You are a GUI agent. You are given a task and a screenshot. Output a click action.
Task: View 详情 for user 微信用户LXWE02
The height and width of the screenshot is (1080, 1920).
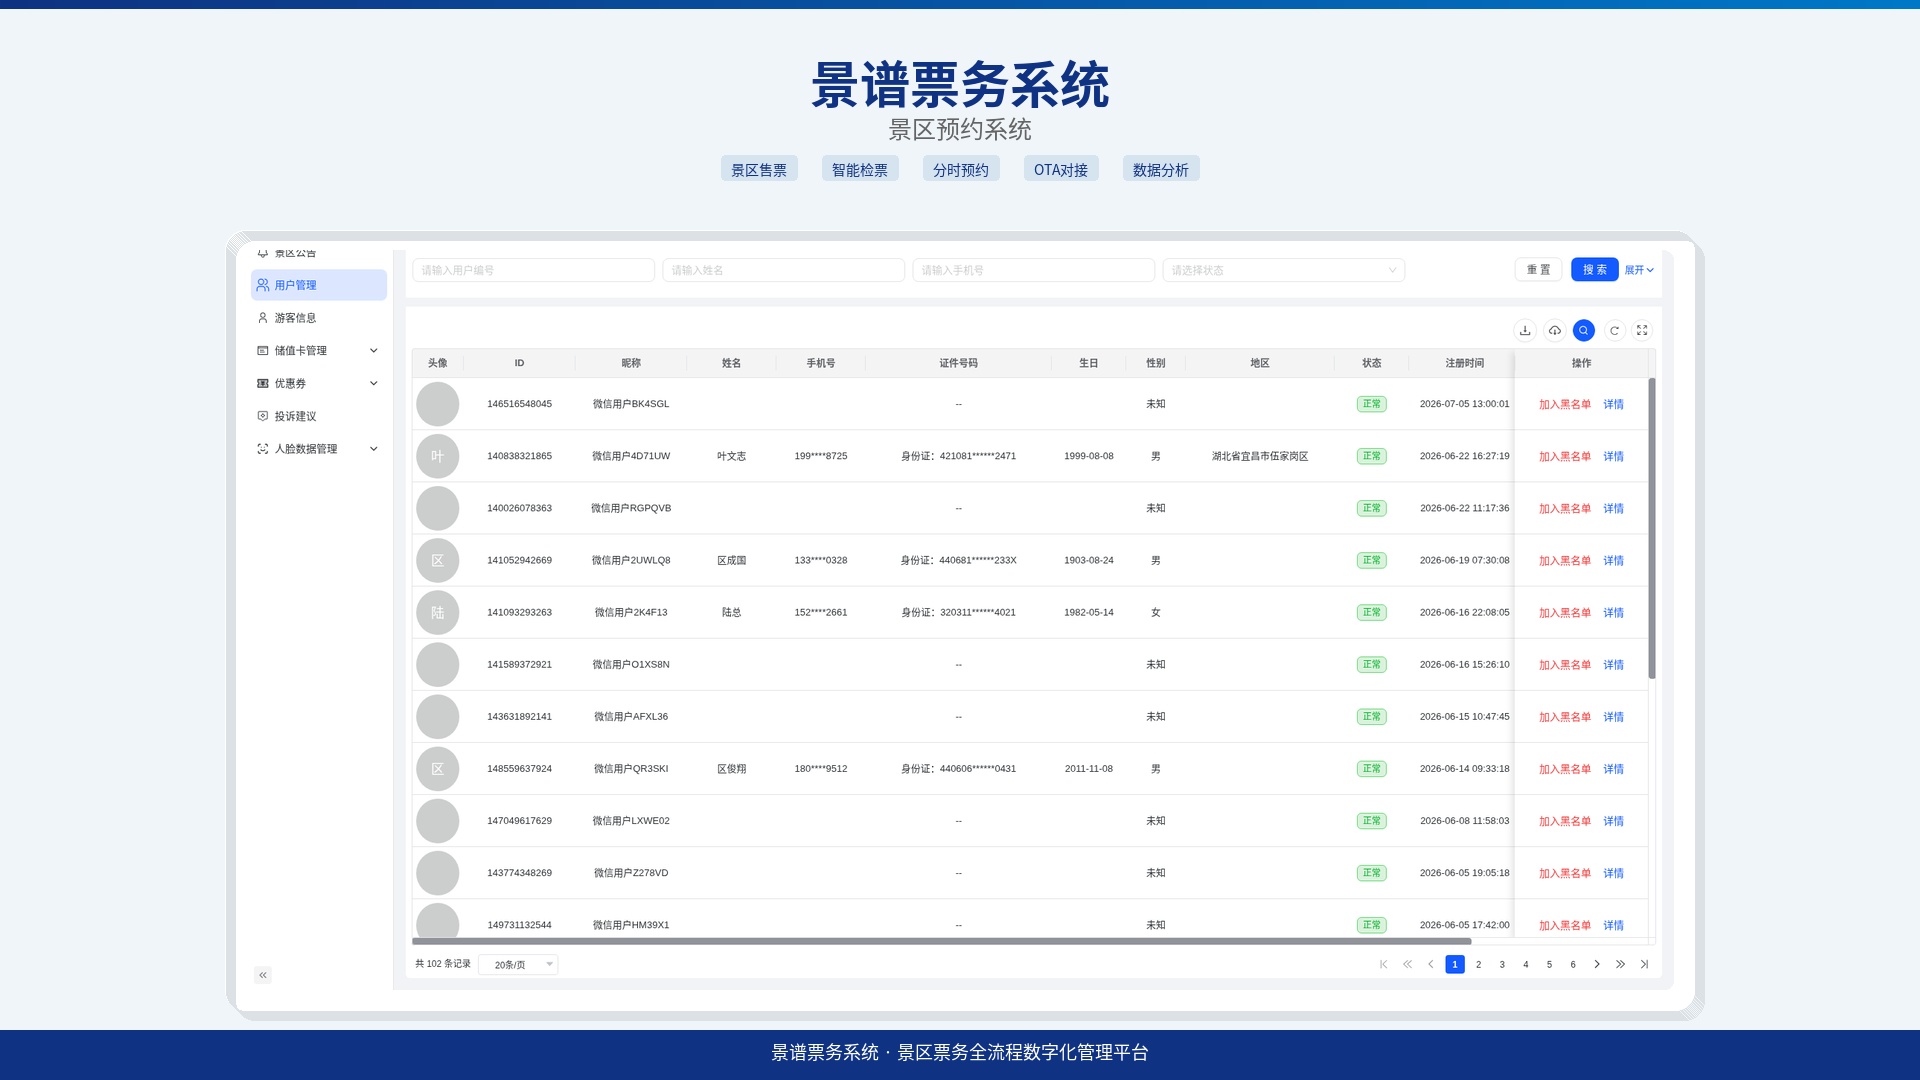[1614, 821]
